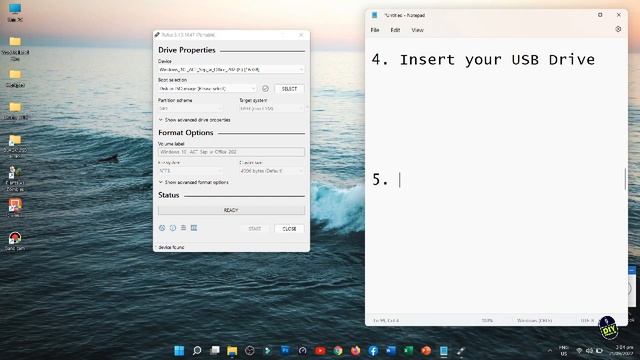Open the Boot selection dropdown
This screenshot has width=640, height=360.
coord(207,89)
